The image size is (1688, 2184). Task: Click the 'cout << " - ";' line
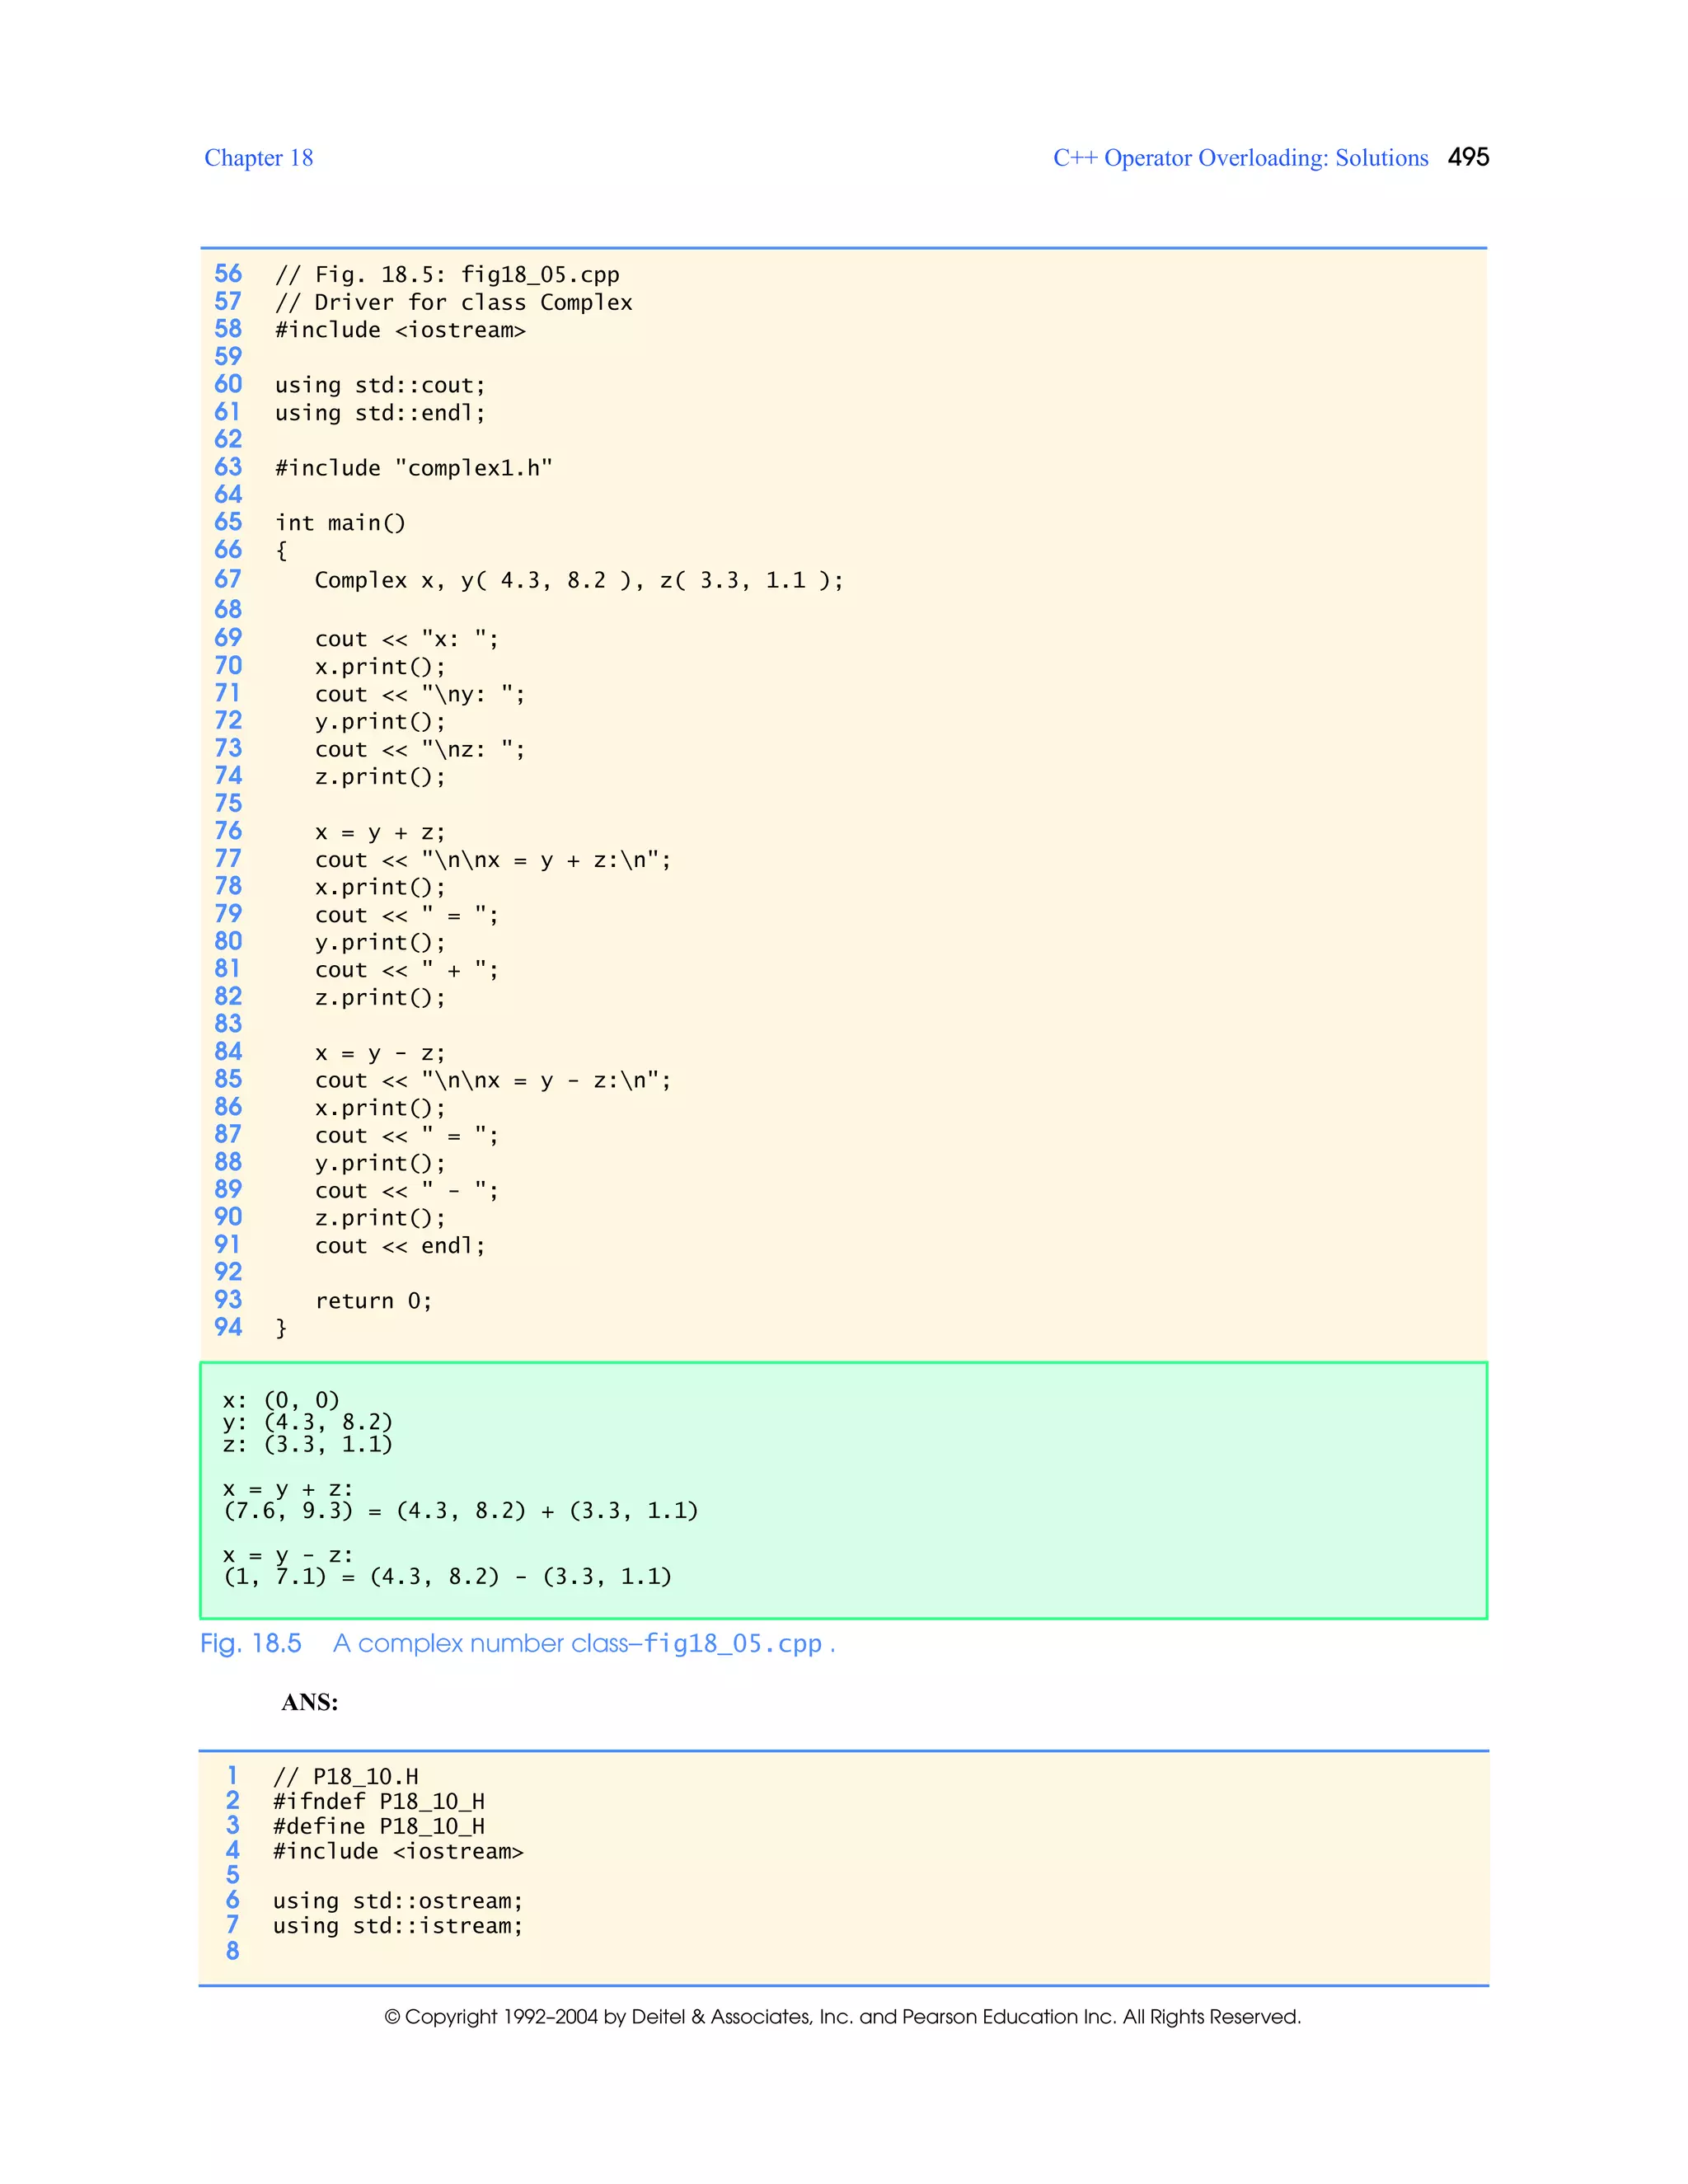click(406, 1191)
